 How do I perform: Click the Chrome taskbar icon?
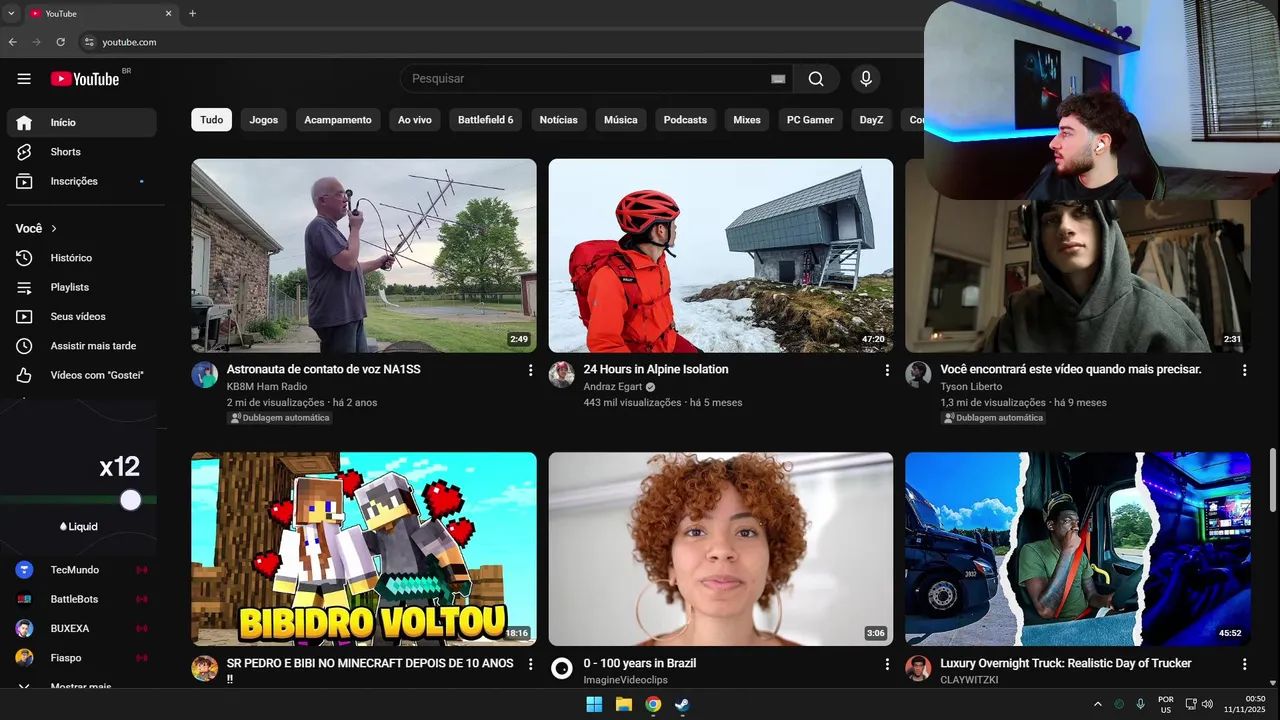653,704
